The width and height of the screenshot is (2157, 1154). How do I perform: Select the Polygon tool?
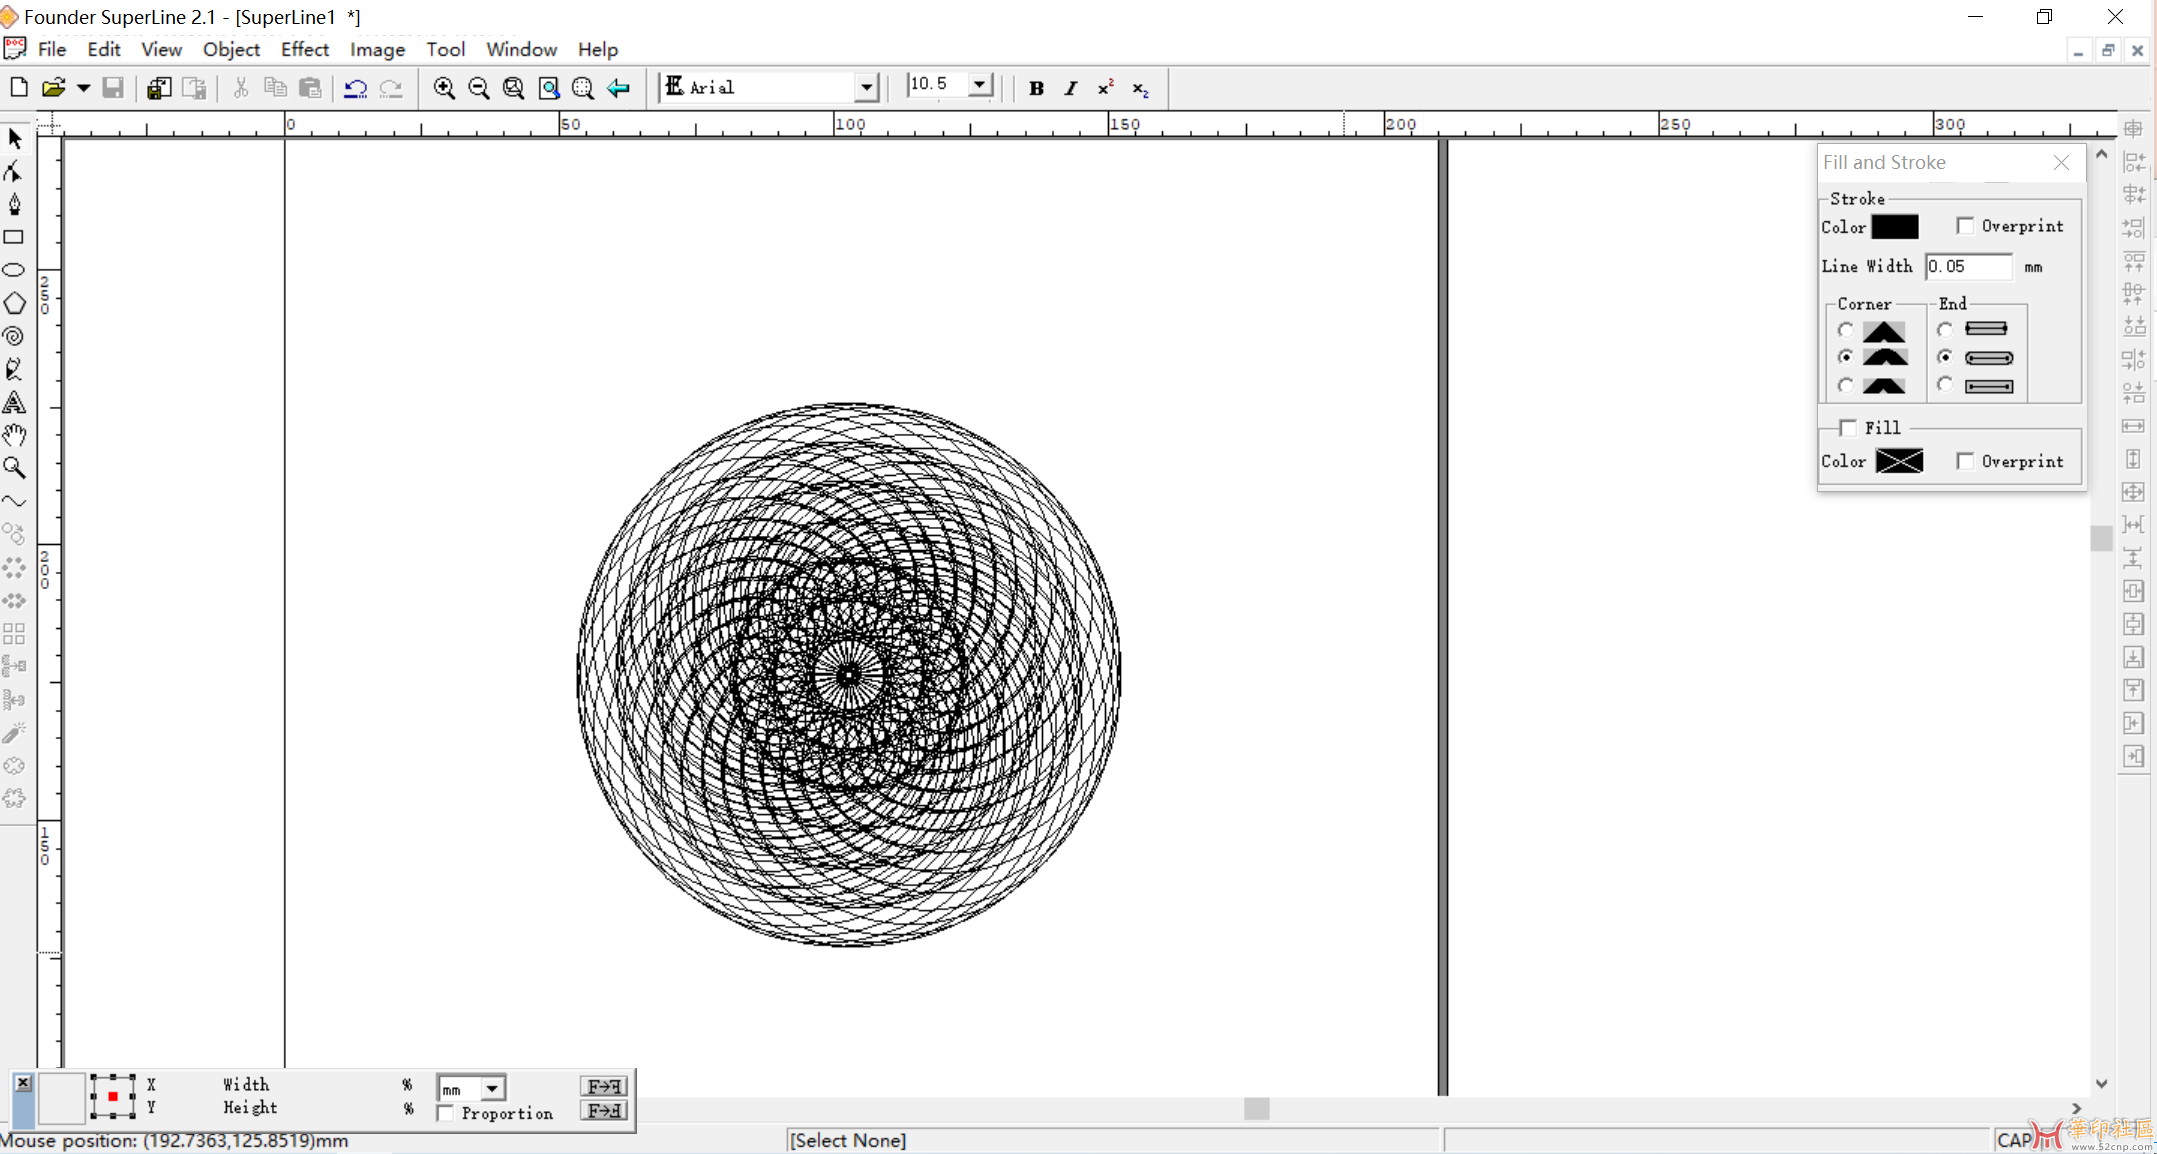14,303
